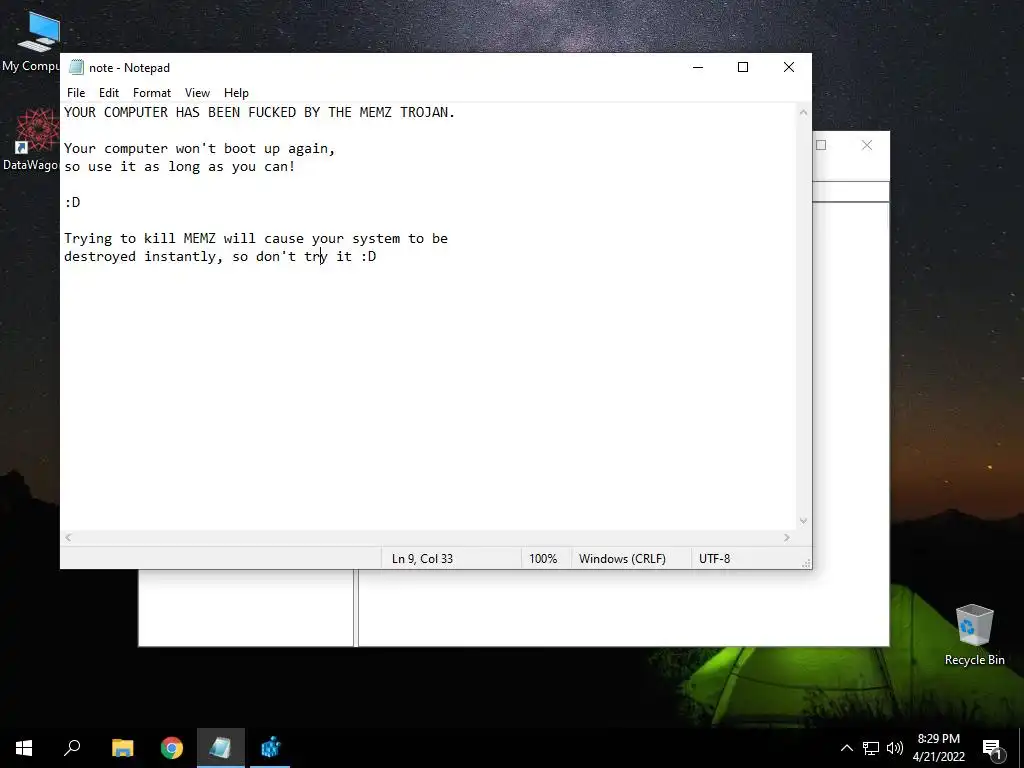The image size is (1024, 768).
Task: Open the Format menu in Notepad
Action: tap(152, 93)
